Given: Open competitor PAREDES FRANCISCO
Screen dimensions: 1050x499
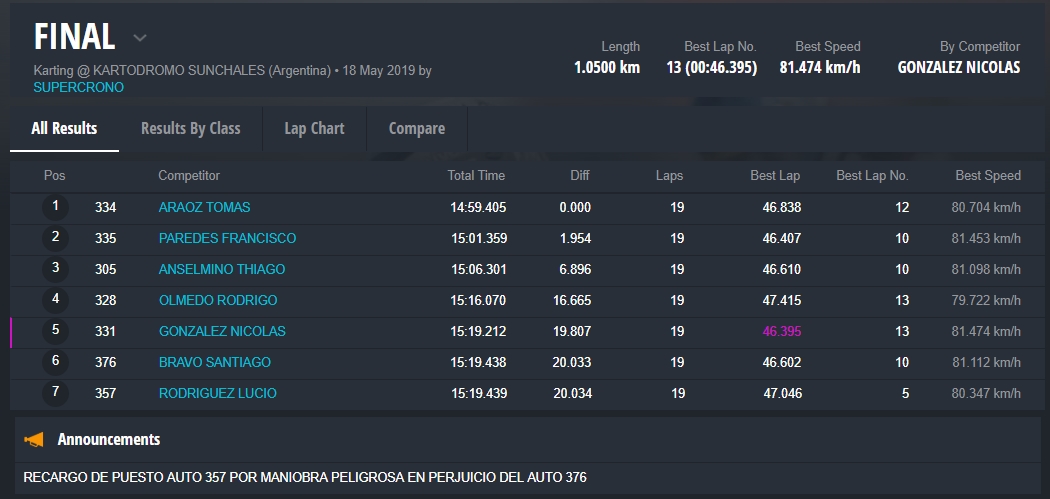Looking at the screenshot, I should 227,238.
